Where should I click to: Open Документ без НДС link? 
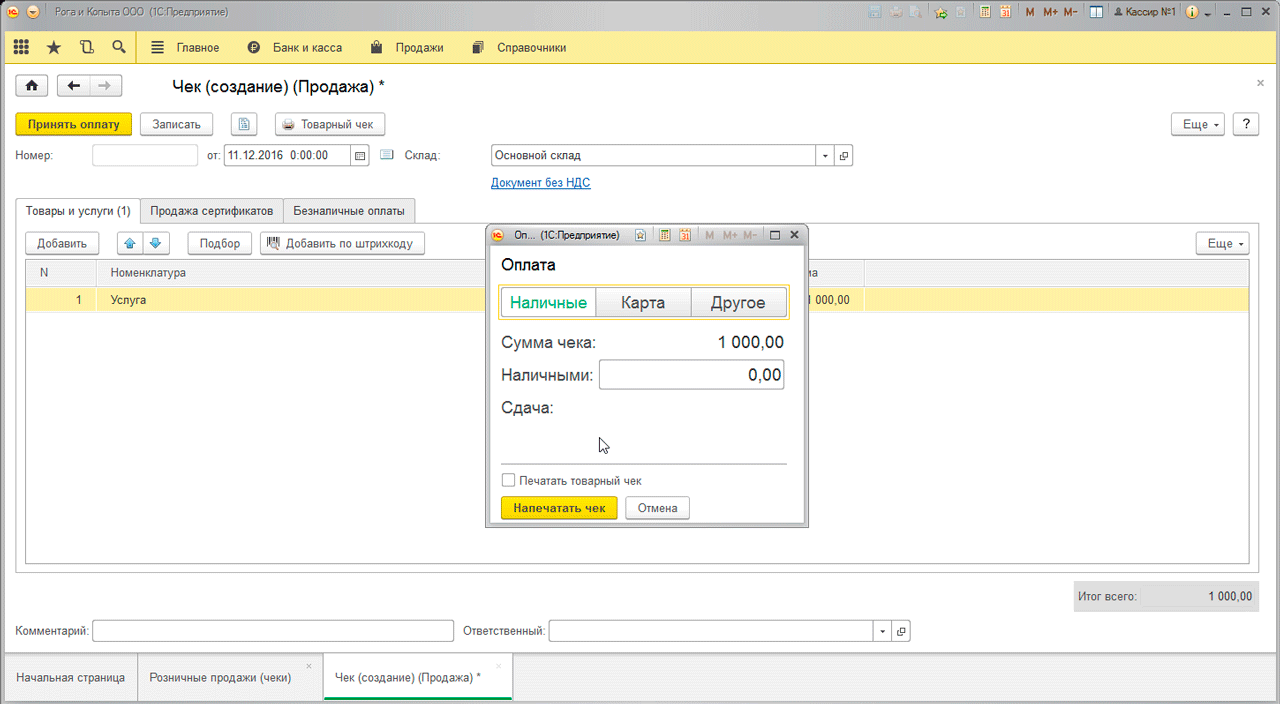pyautogui.click(x=540, y=183)
